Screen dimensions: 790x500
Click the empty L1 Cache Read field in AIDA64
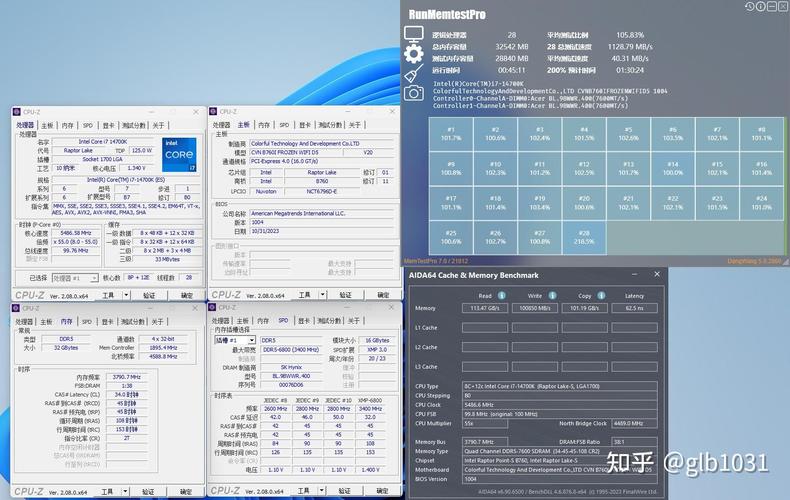485,328
